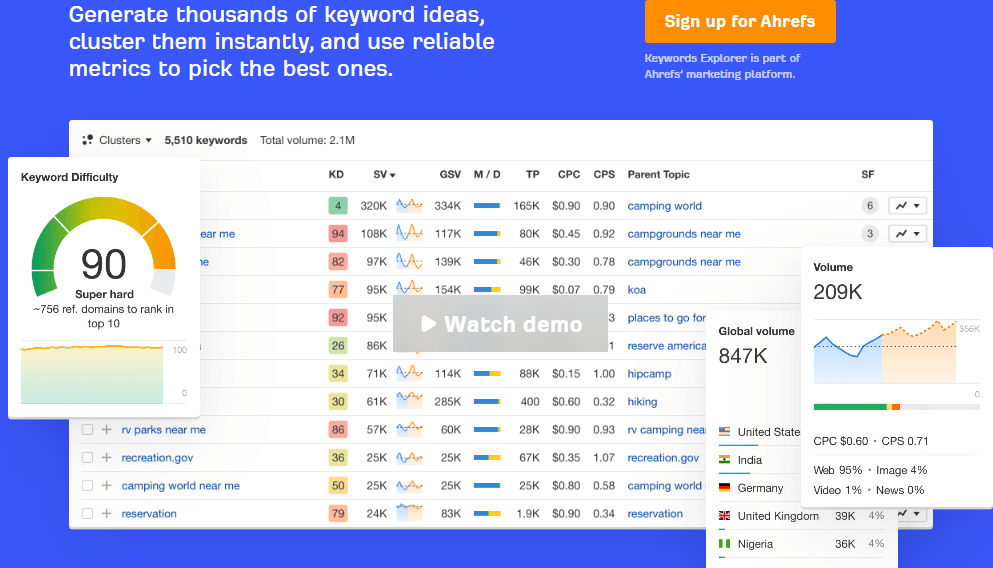The width and height of the screenshot is (993, 568).
Task: Play the Watch demo video
Action: [500, 324]
